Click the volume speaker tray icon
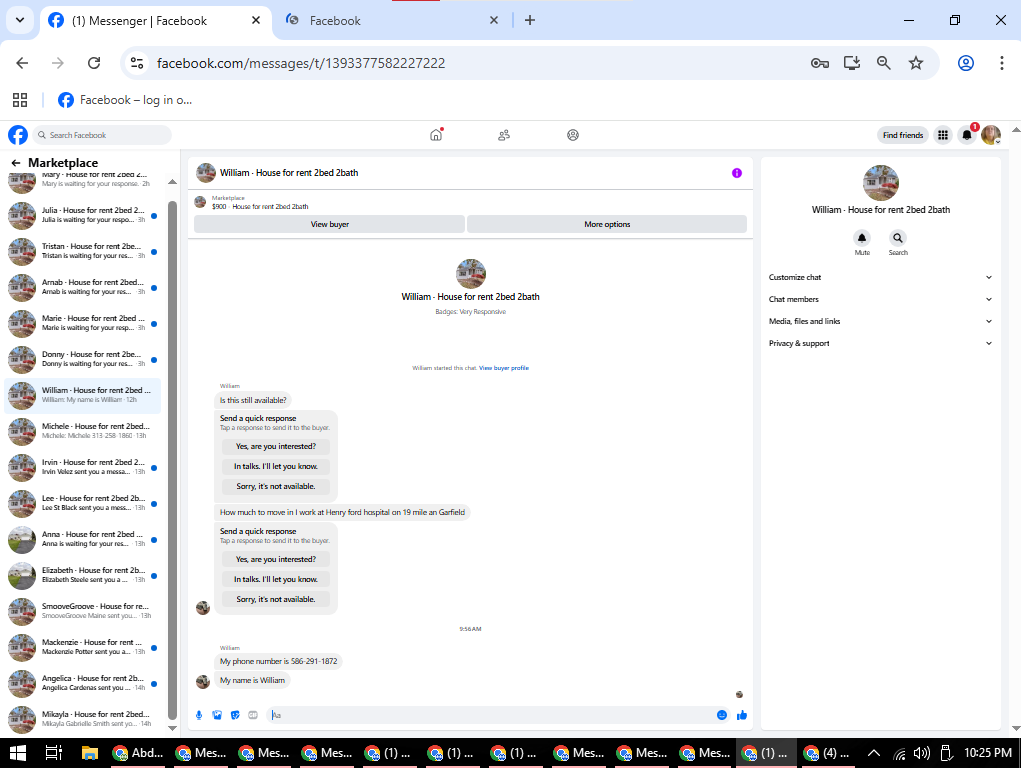 click(921, 753)
